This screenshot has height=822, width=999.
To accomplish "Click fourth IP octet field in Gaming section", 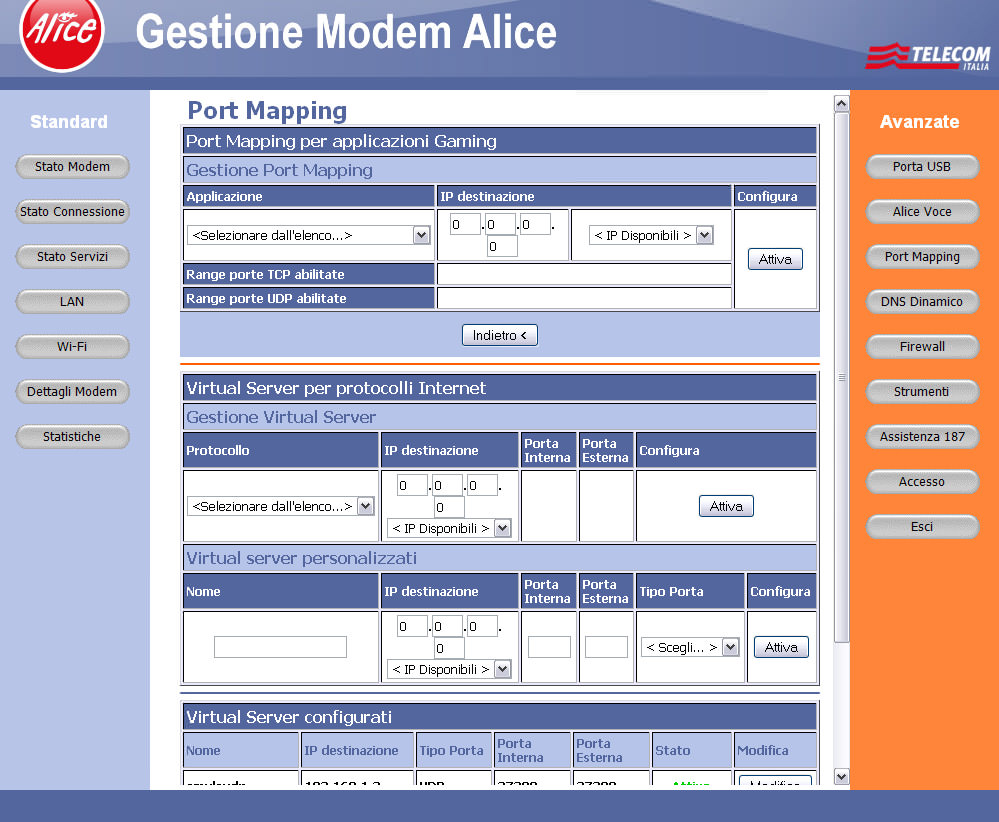I will tap(502, 246).
